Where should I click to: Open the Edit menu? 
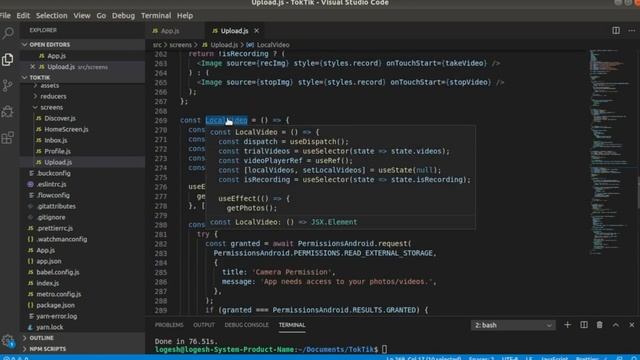(23, 16)
